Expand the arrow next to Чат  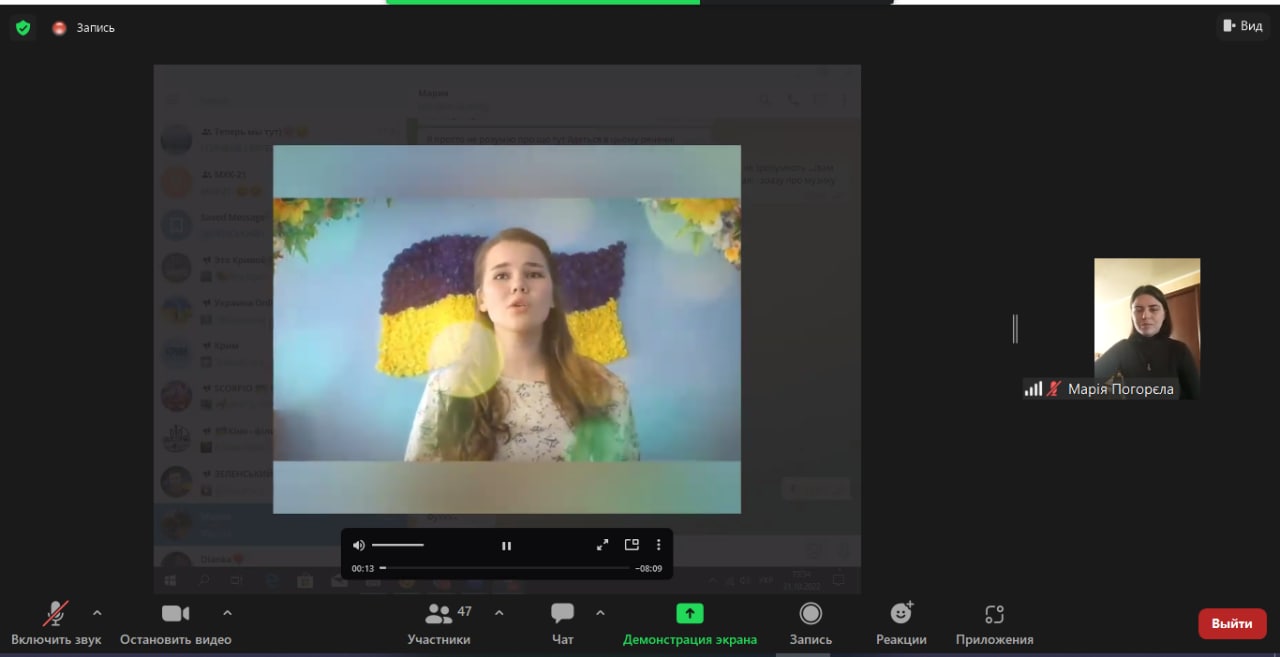(600, 613)
